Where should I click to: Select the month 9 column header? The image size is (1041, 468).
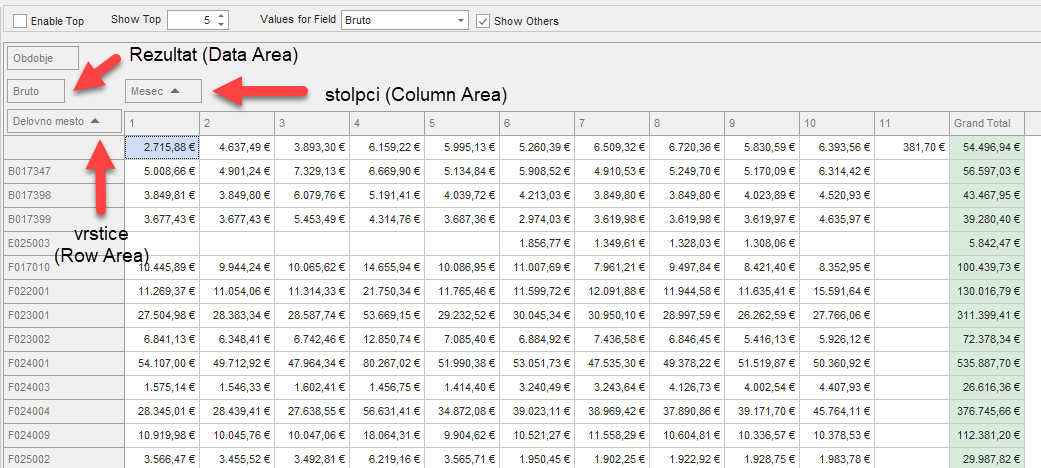coord(761,123)
